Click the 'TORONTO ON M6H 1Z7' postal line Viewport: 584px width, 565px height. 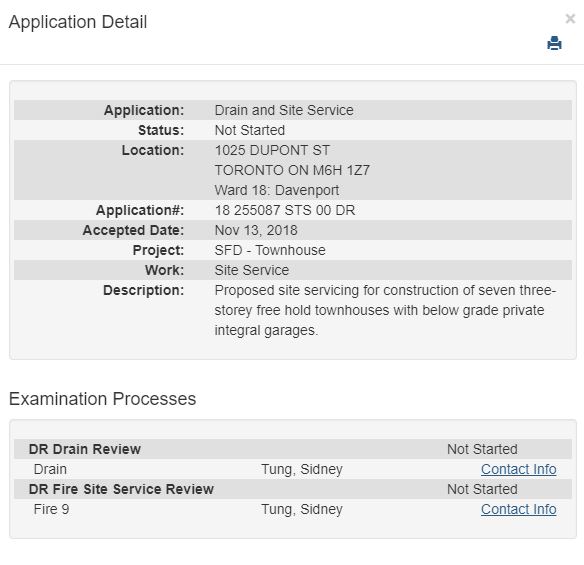click(x=292, y=170)
